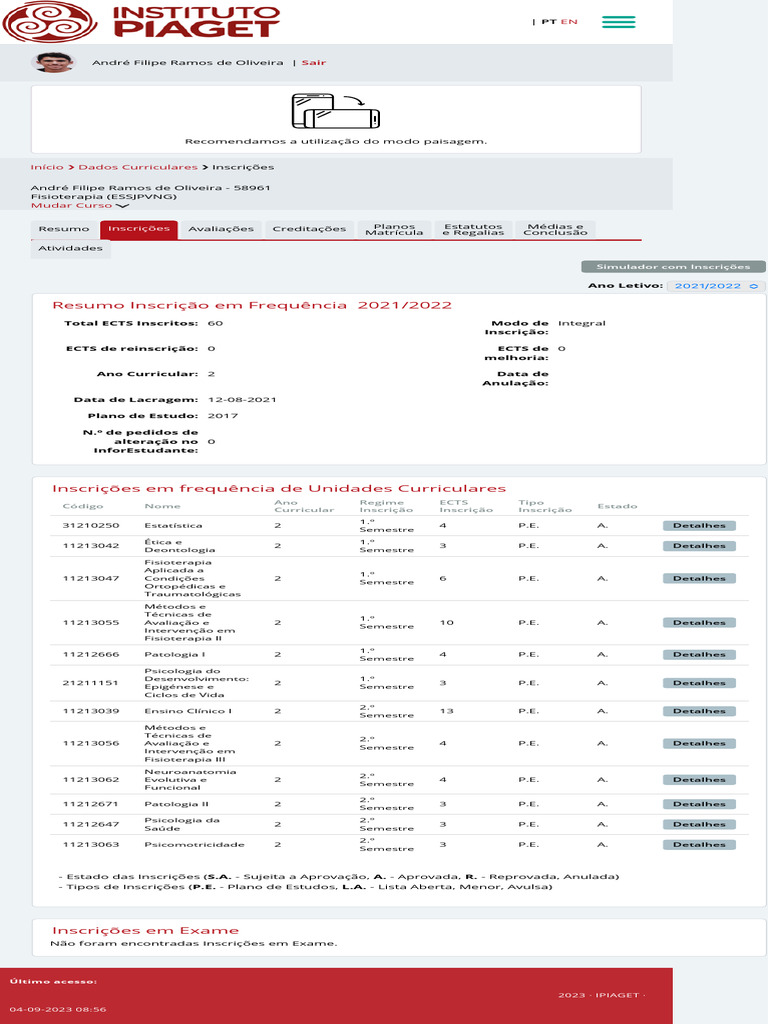Open Detalhes for Estatística
The width and height of the screenshot is (768, 1024).
pos(699,525)
